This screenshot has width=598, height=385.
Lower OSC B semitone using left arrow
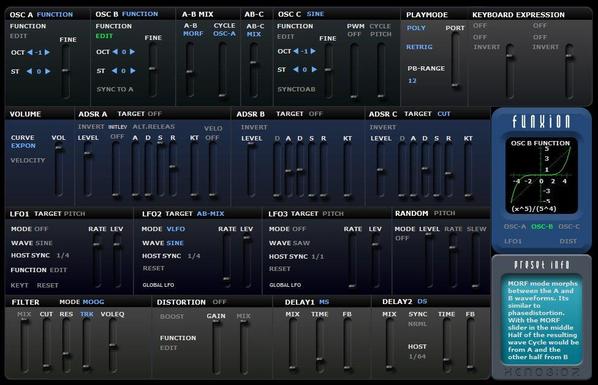pos(114,71)
